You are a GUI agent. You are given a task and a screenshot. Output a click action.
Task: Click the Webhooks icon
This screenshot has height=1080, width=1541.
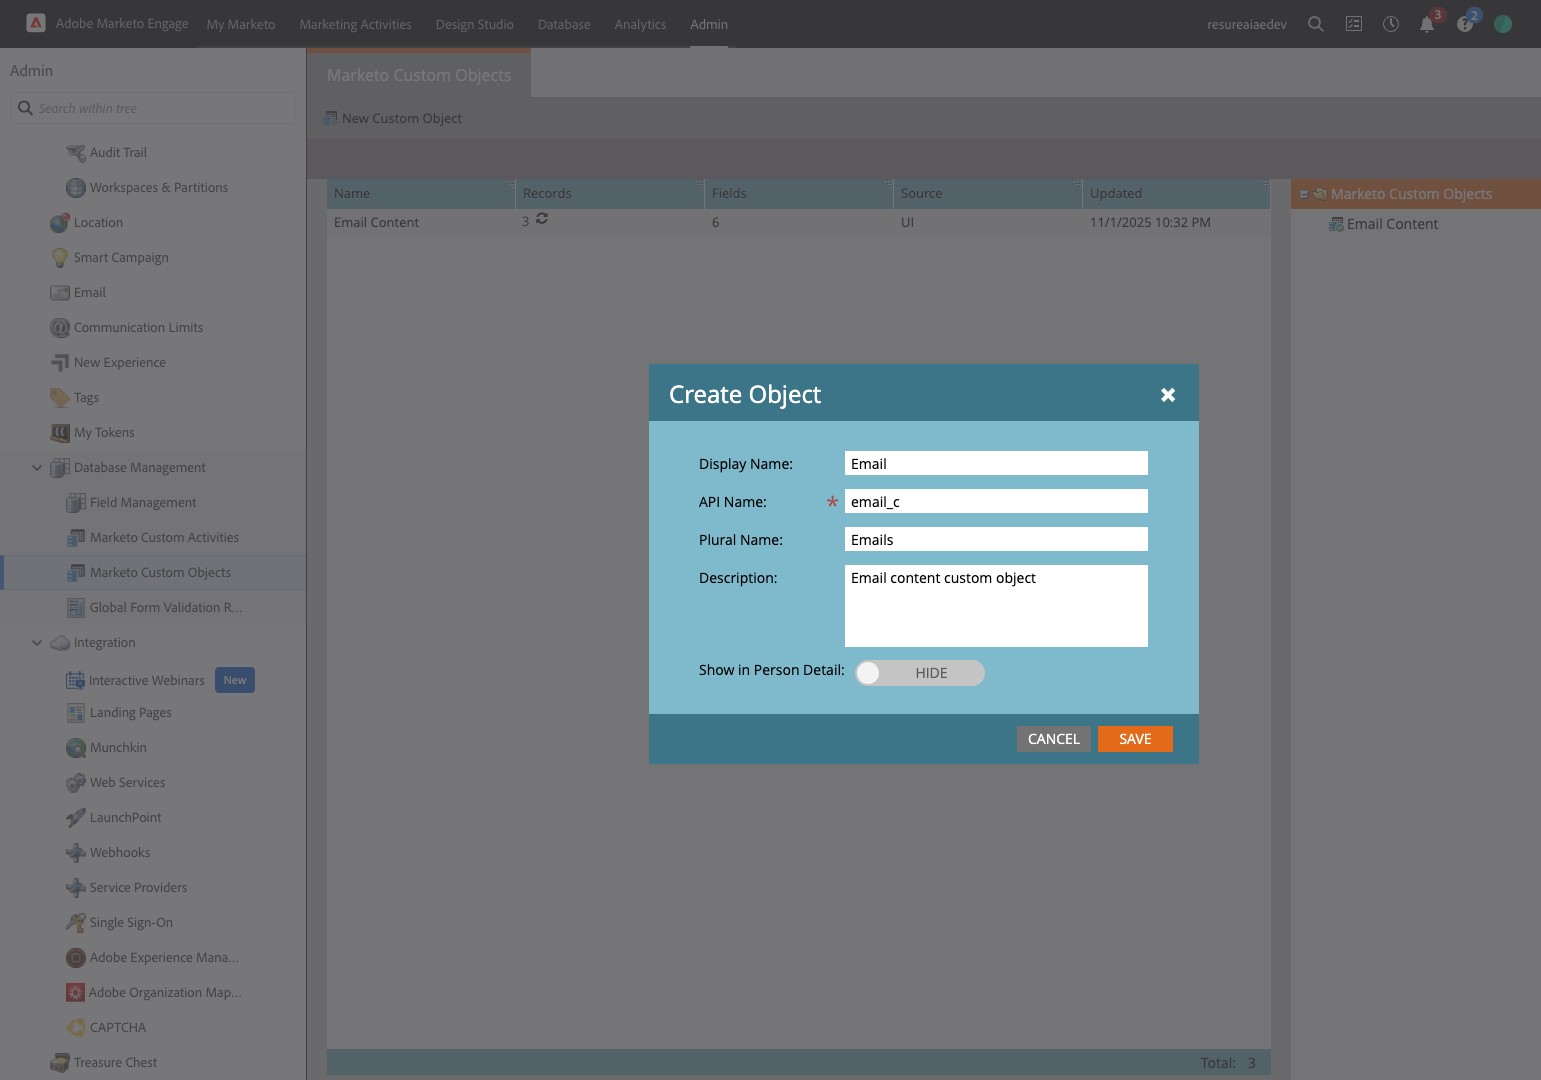click(75, 853)
